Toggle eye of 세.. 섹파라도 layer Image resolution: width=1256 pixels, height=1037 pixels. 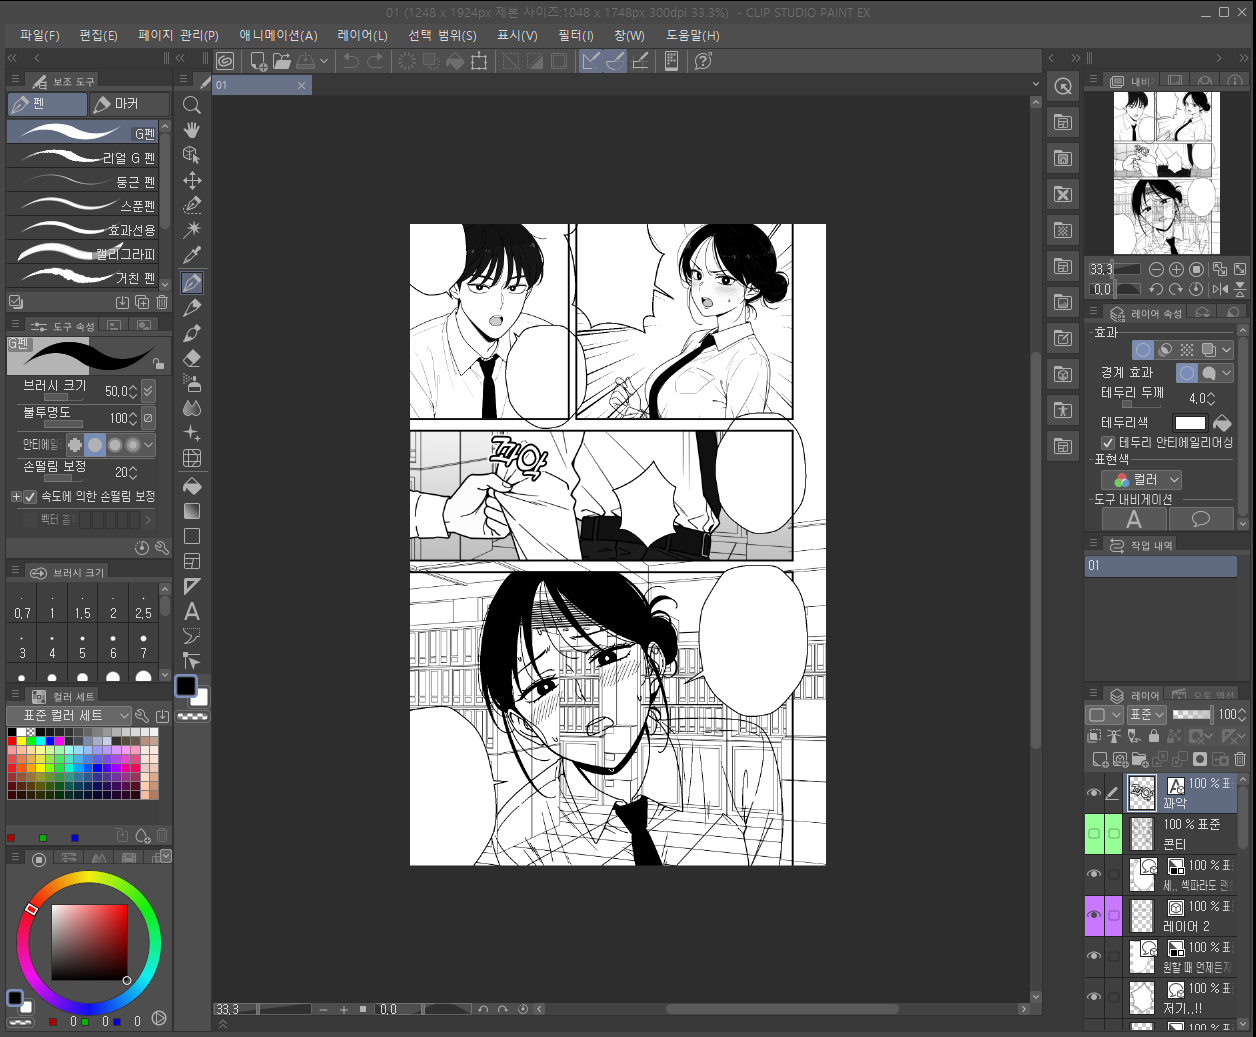(1094, 874)
